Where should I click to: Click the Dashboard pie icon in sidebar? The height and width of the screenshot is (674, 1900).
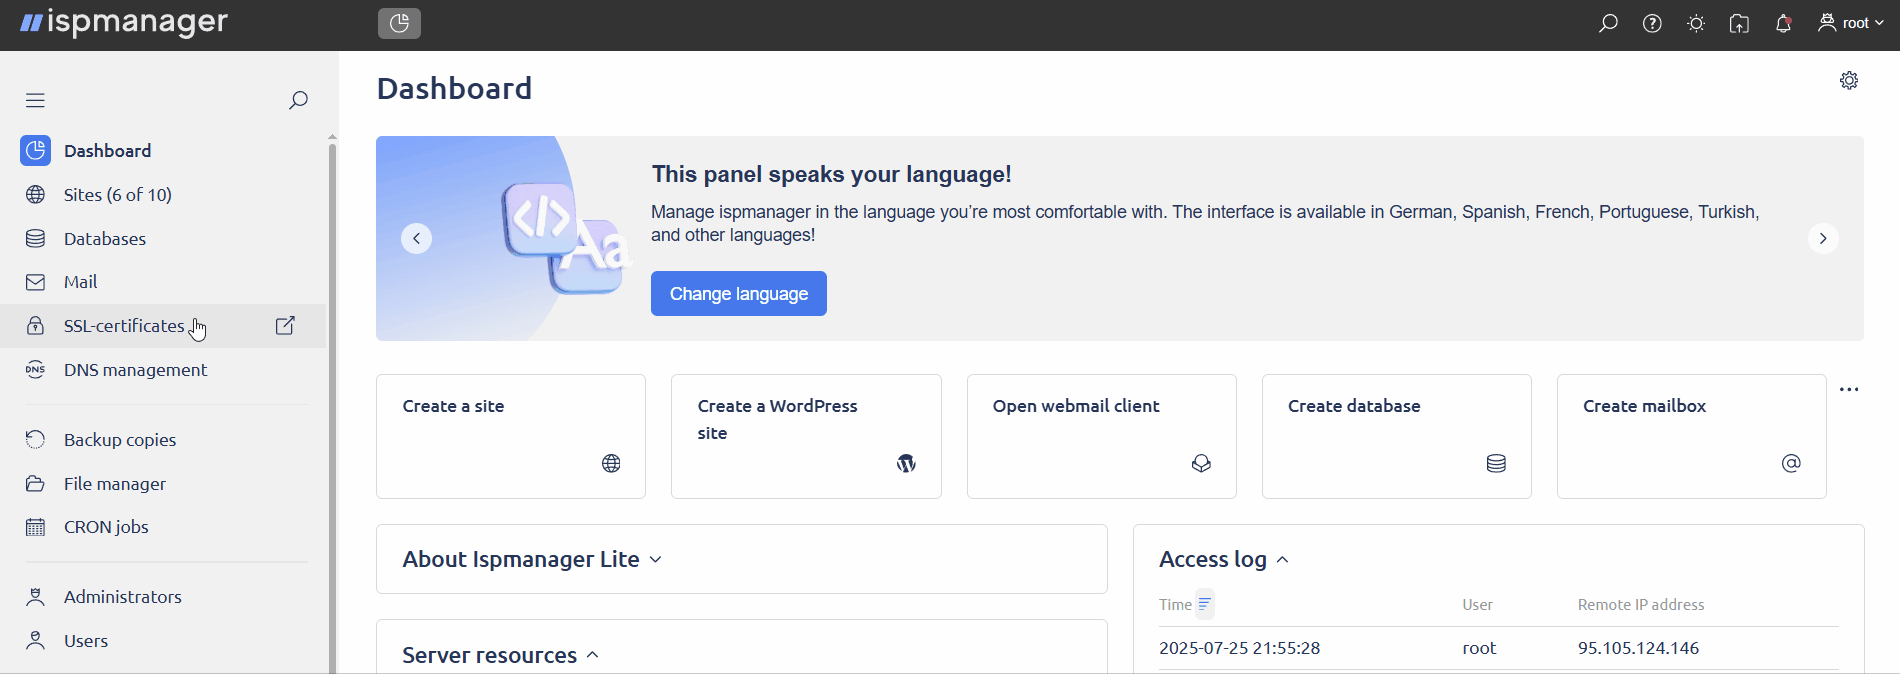(35, 151)
